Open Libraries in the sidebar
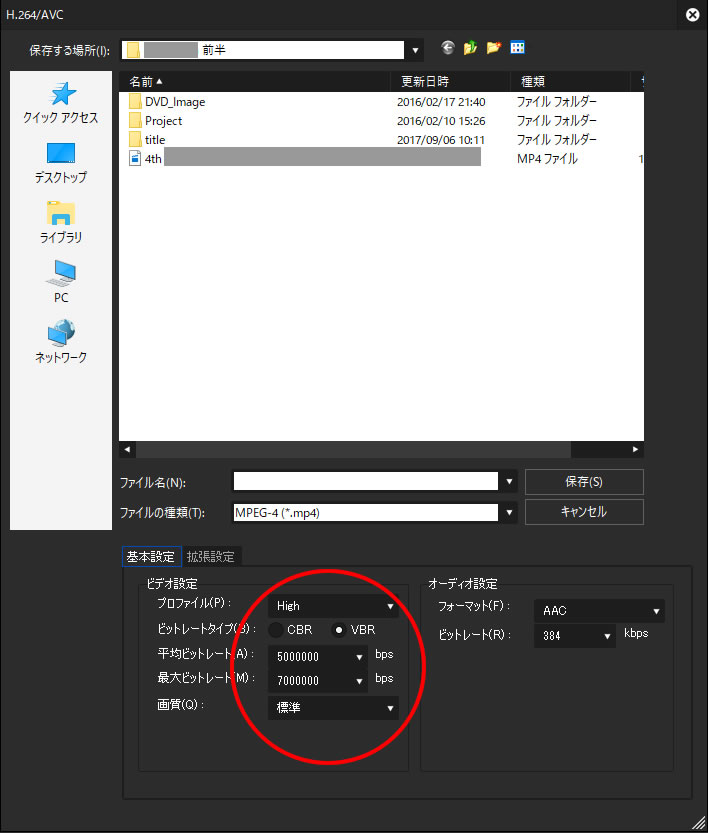This screenshot has height=833, width=708. click(61, 222)
